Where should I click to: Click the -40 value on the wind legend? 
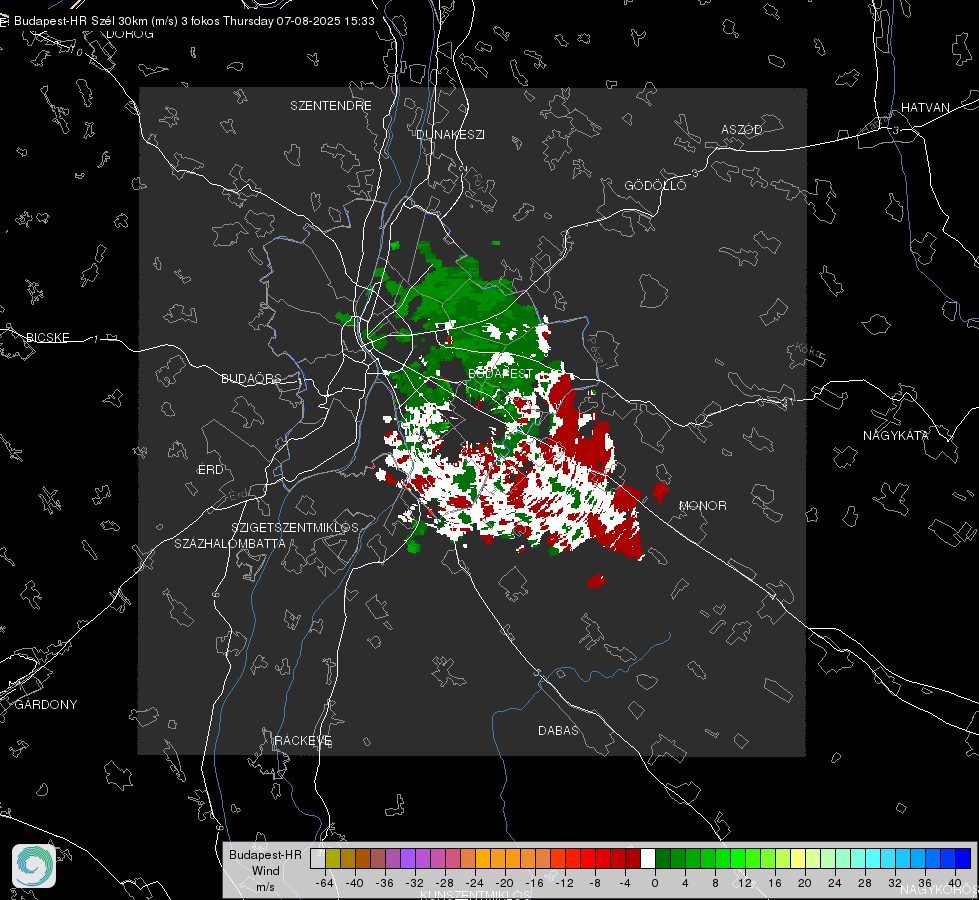[x=355, y=883]
